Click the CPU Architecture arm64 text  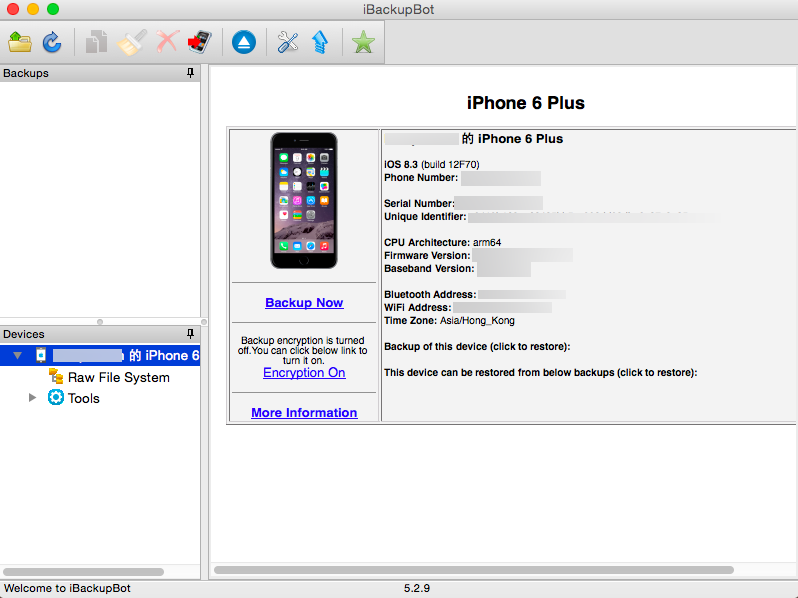[442, 243]
